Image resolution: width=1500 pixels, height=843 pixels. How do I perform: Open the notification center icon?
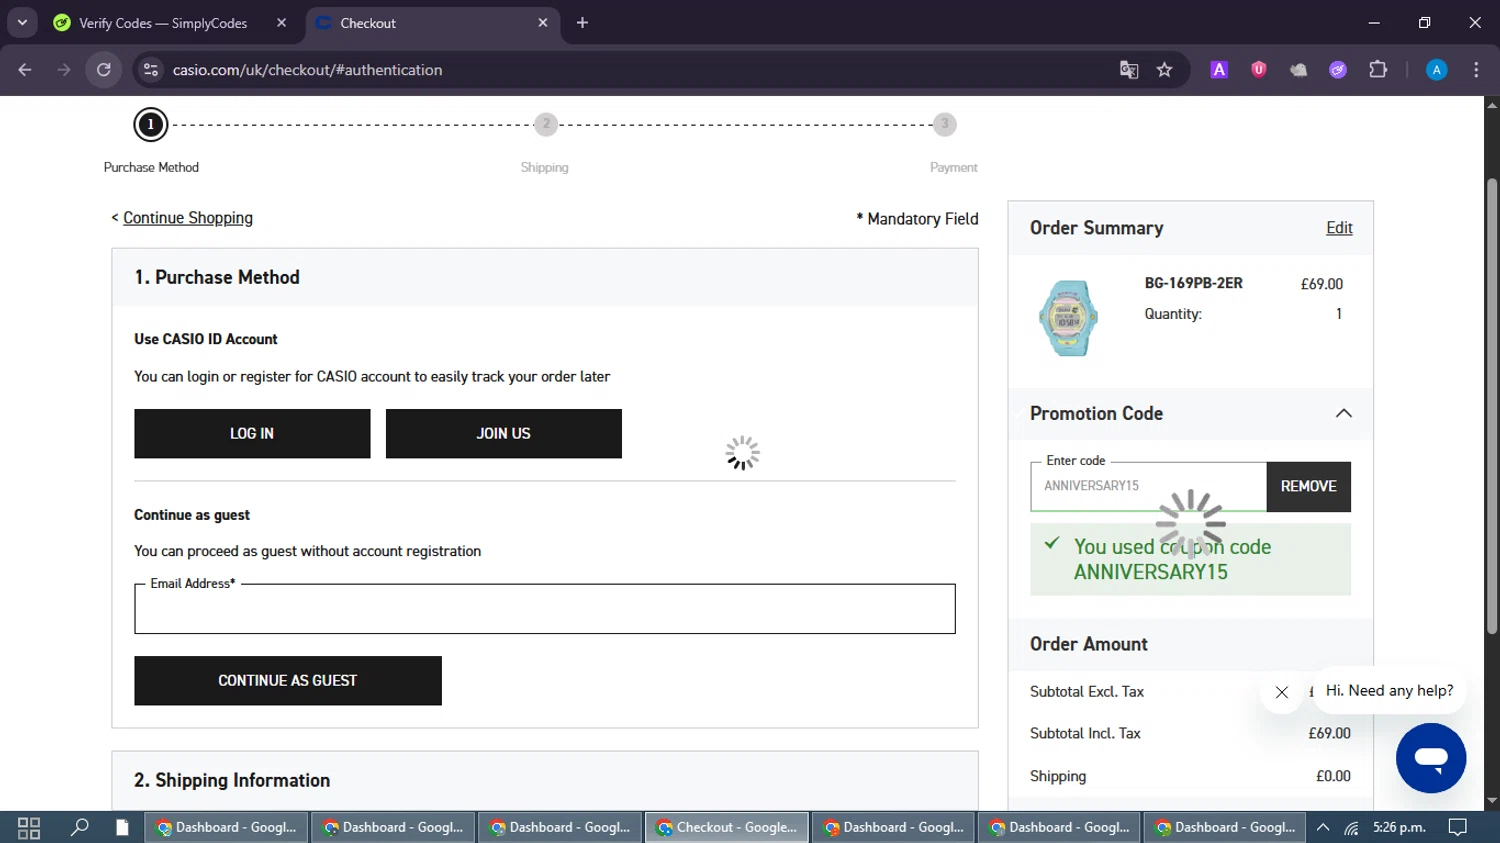[x=1458, y=828]
